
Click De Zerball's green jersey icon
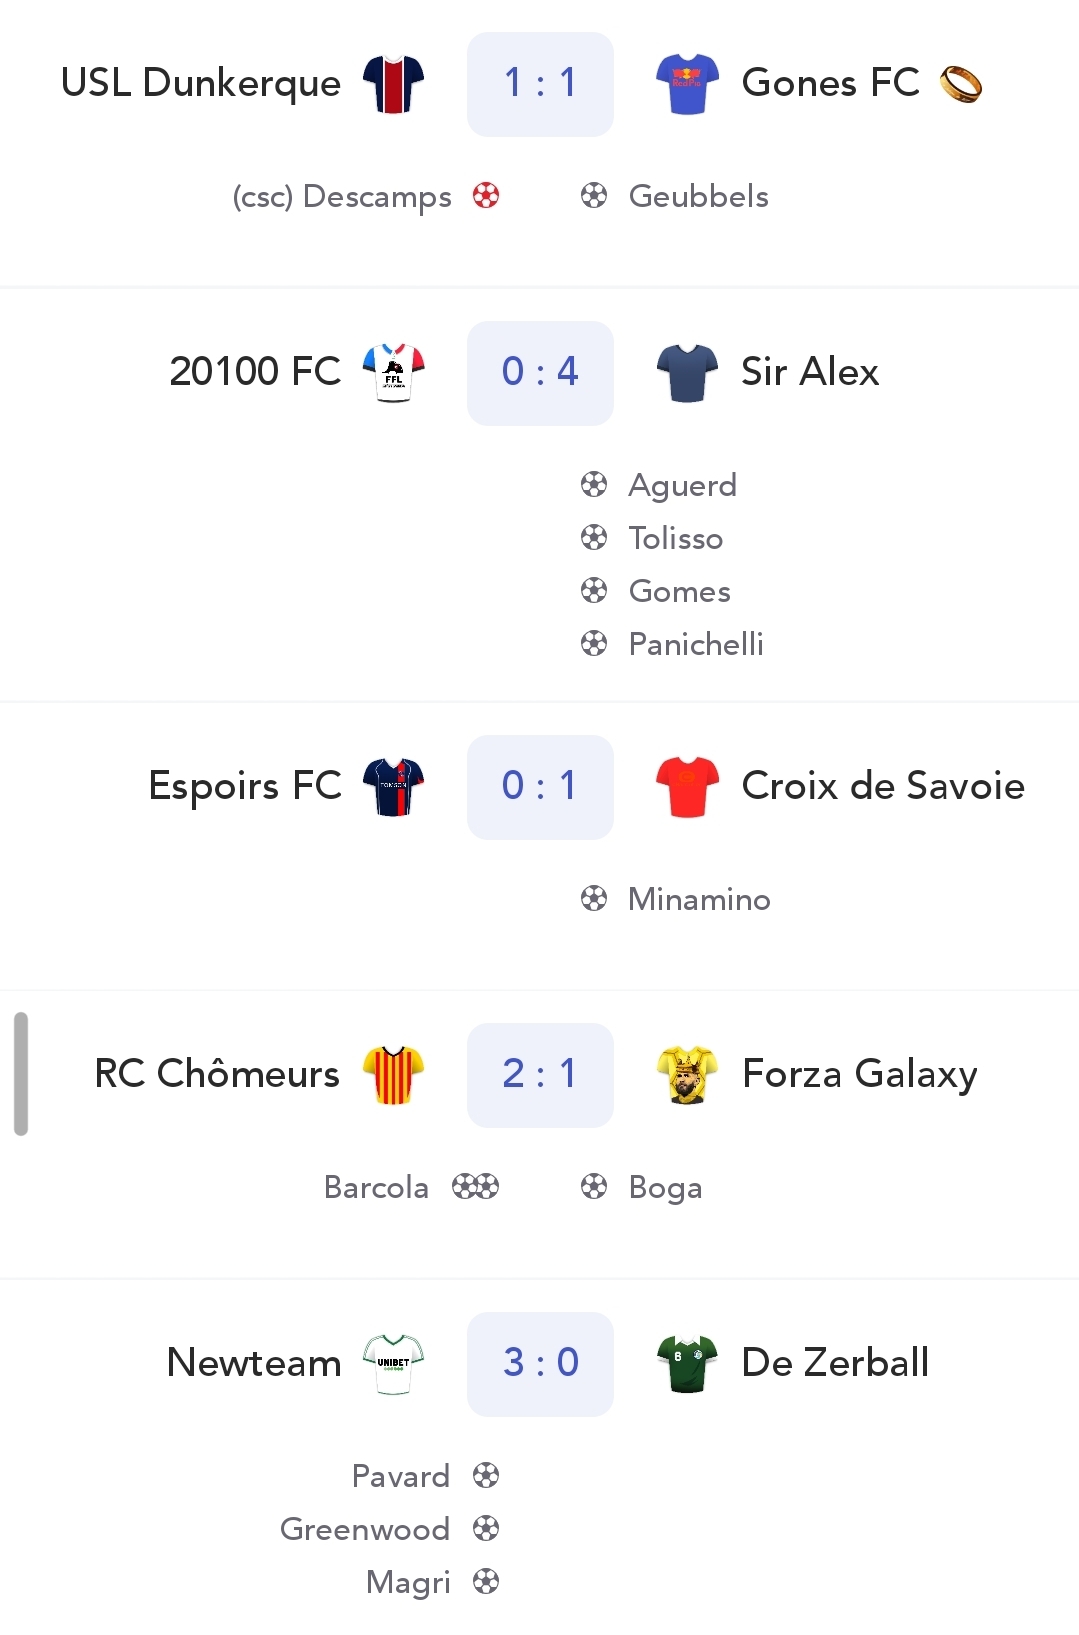point(687,1363)
